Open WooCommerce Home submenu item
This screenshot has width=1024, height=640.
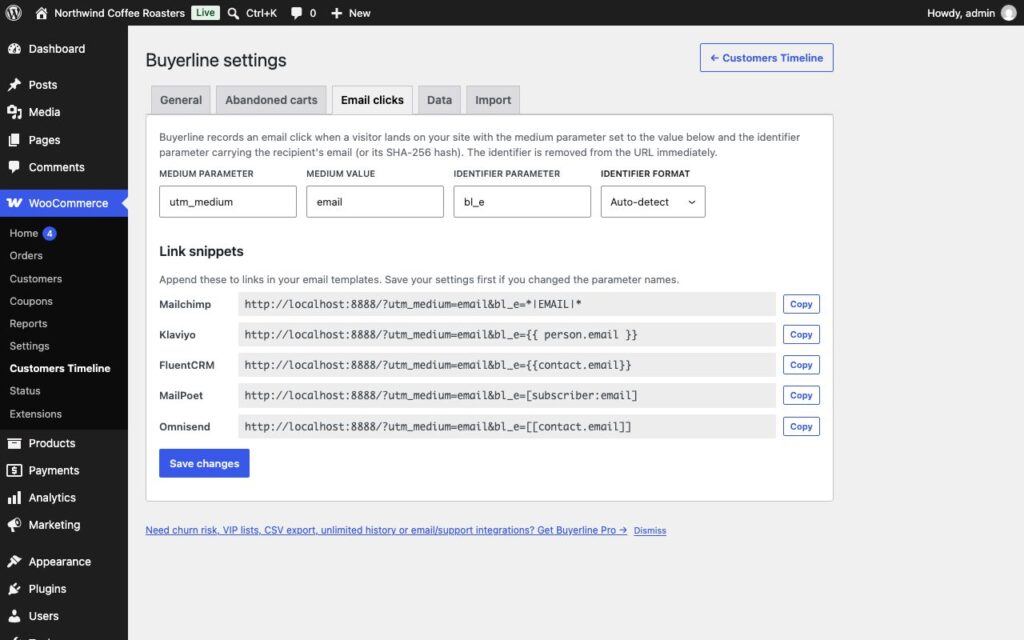[24, 233]
